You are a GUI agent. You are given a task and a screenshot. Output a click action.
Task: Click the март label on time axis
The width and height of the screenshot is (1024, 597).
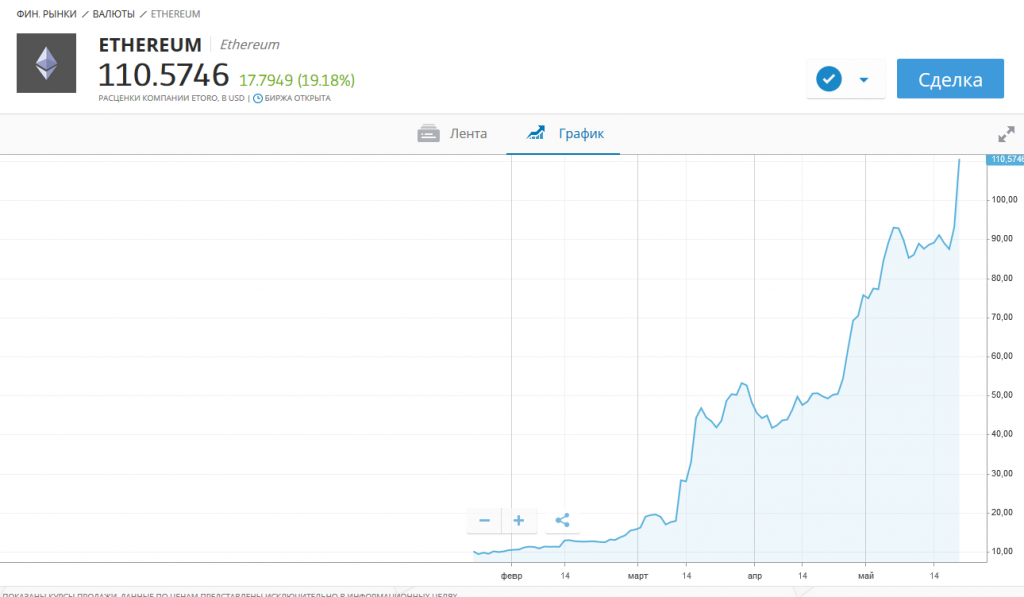click(x=637, y=576)
